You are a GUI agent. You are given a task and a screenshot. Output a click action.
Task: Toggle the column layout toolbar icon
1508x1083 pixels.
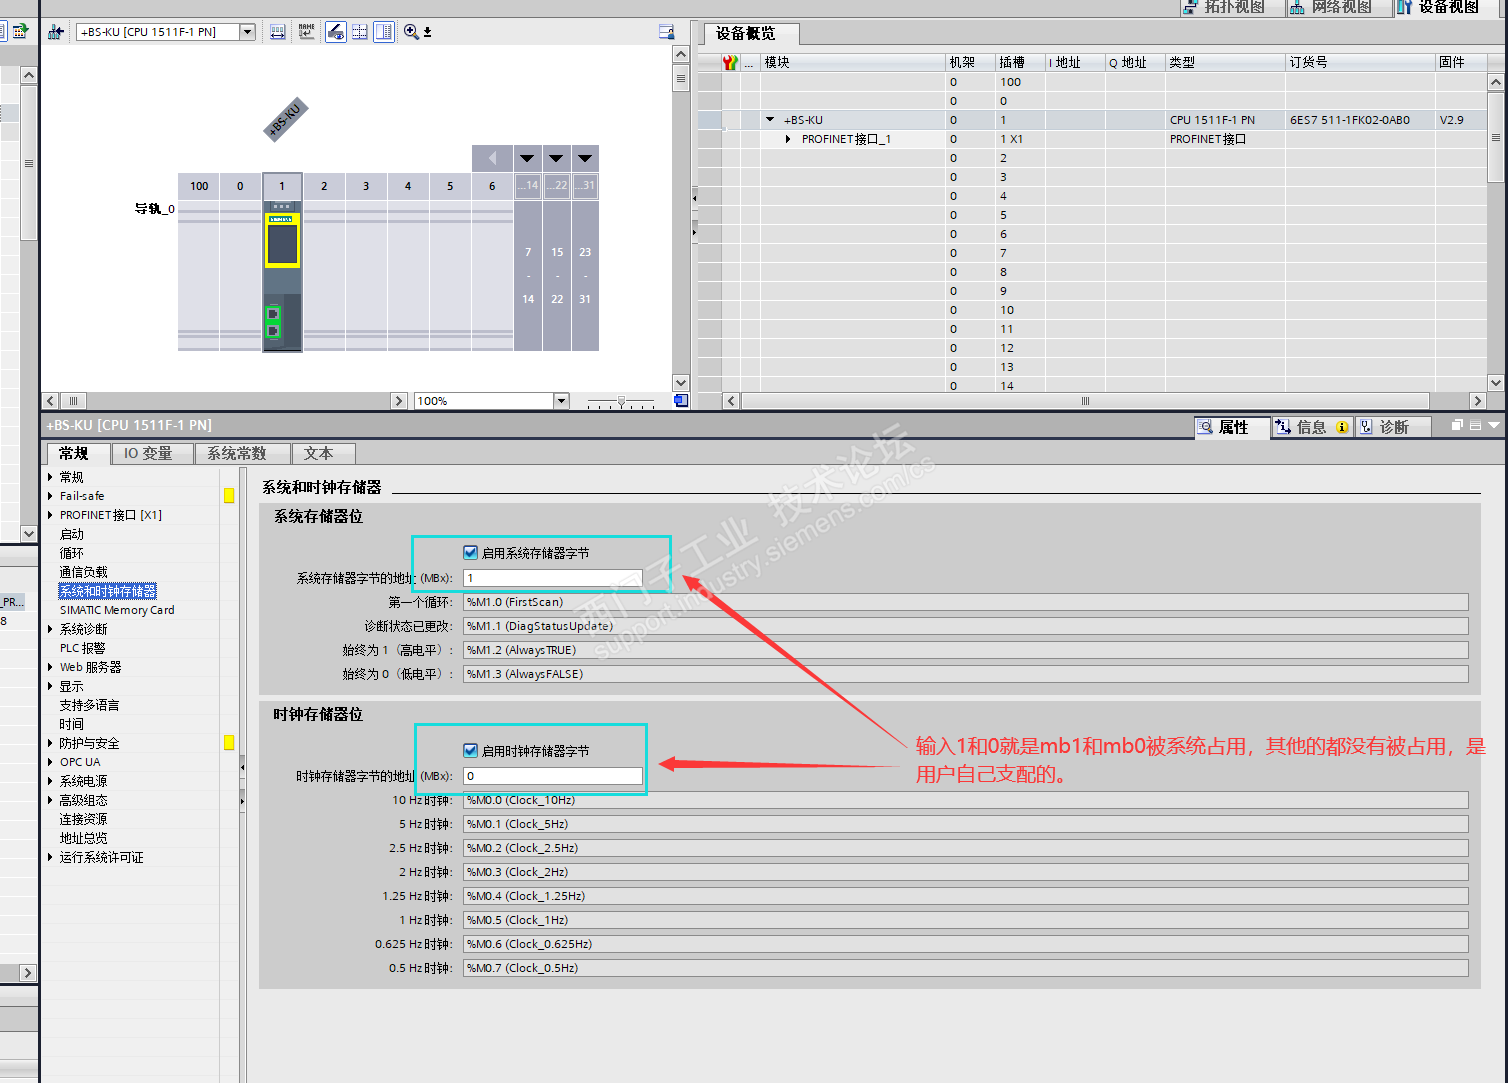click(x=384, y=32)
